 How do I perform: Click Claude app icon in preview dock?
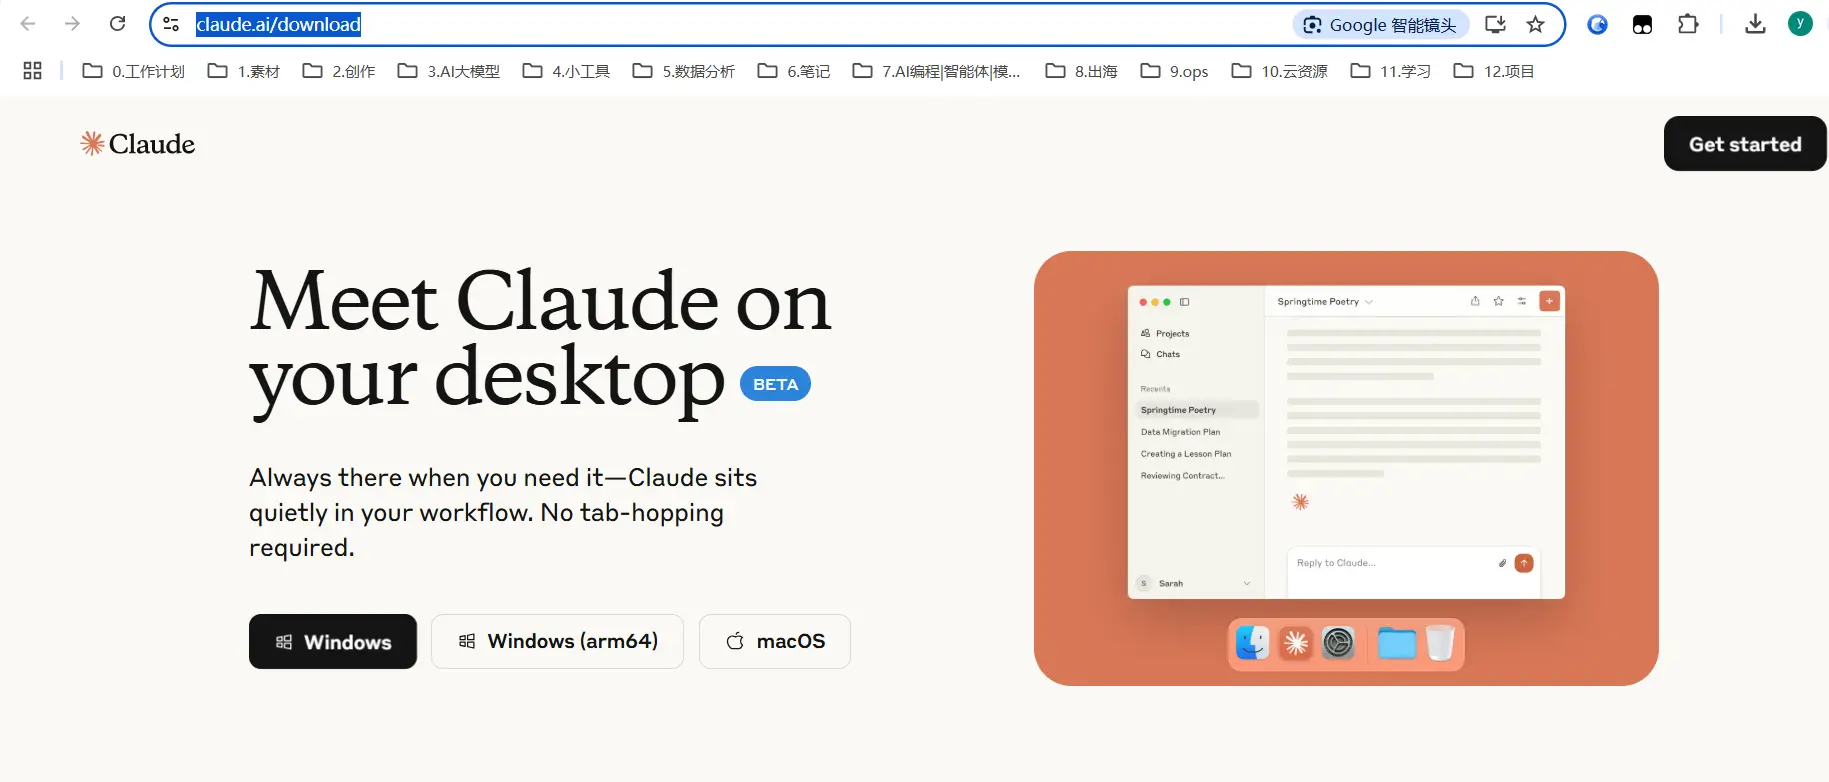point(1296,643)
